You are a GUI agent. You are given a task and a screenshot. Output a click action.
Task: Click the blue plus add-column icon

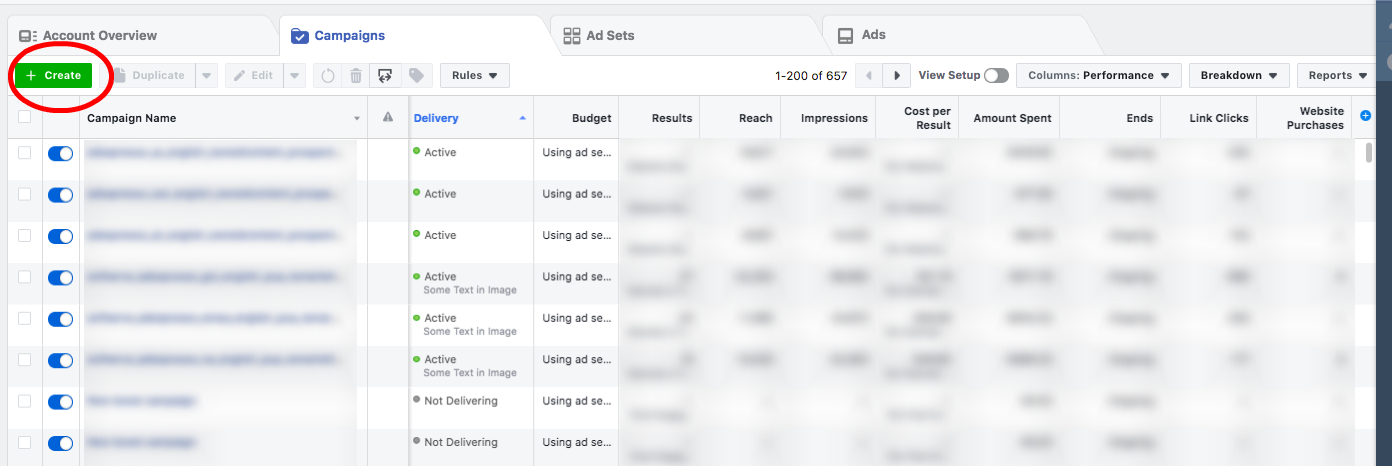pyautogui.click(x=1366, y=116)
